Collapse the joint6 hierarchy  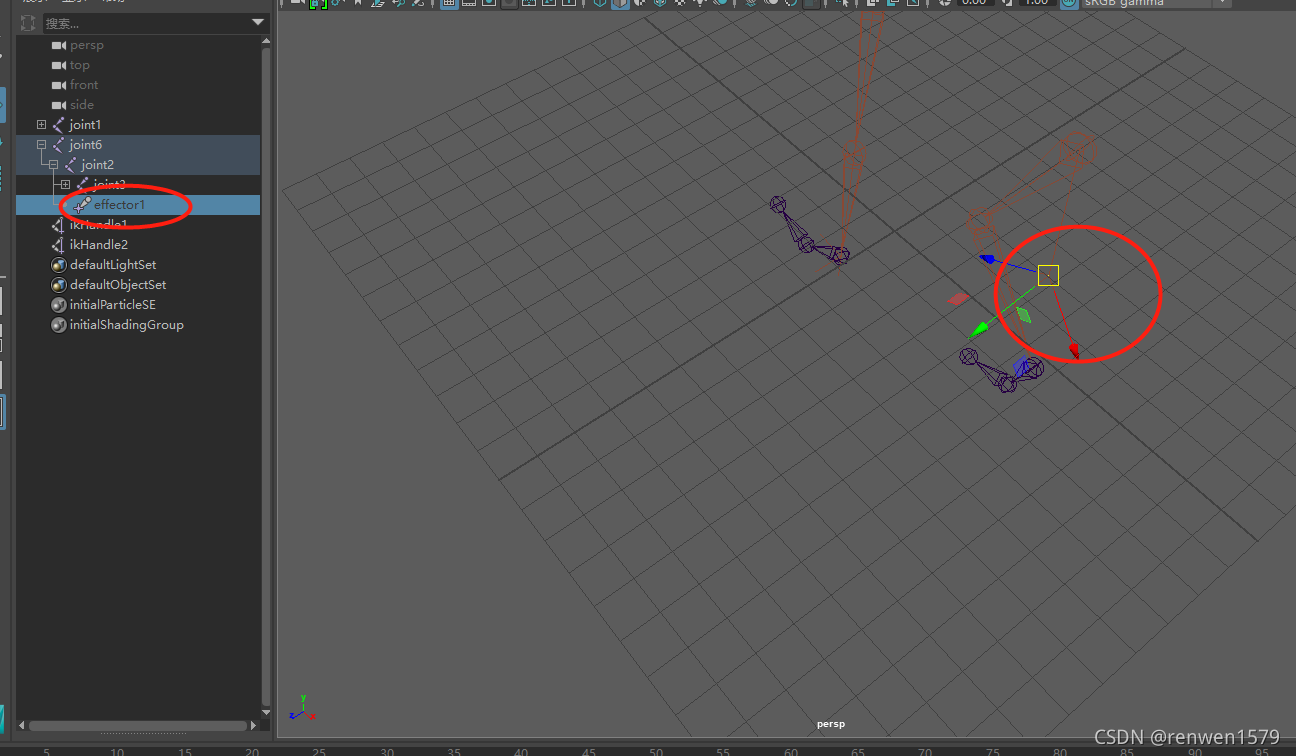coord(41,145)
